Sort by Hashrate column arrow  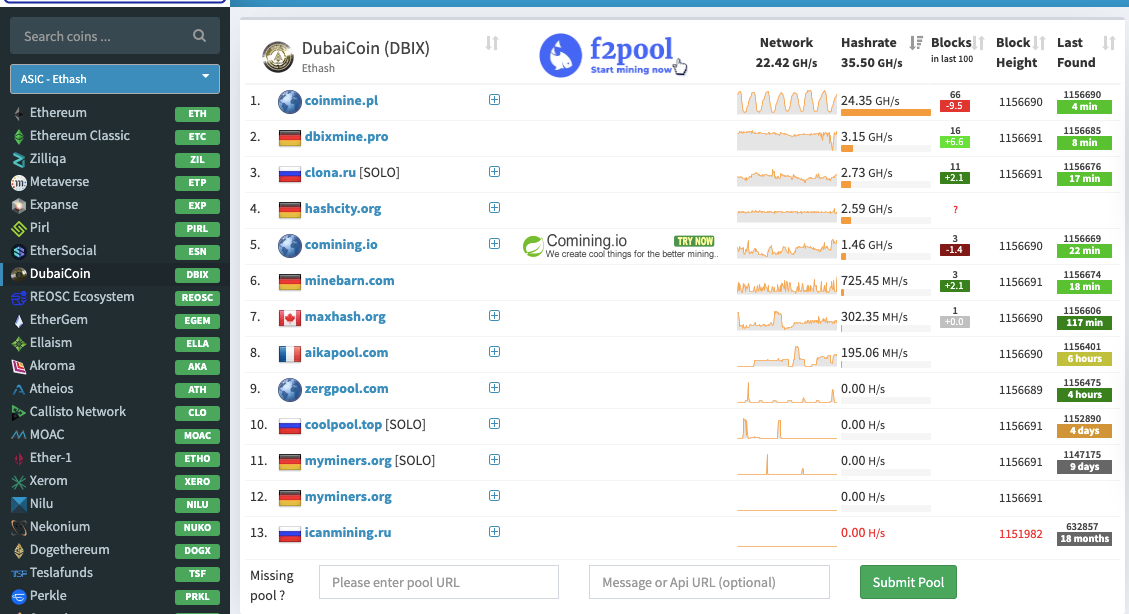(x=916, y=43)
